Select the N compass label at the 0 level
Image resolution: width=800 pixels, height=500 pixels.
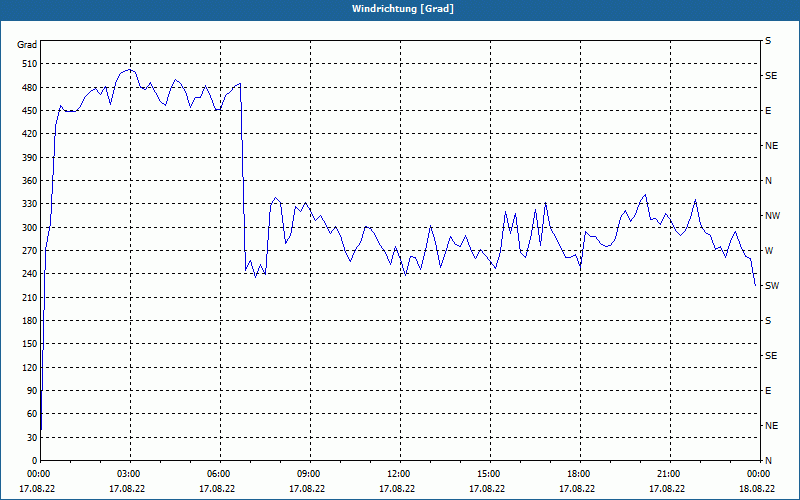click(768, 461)
